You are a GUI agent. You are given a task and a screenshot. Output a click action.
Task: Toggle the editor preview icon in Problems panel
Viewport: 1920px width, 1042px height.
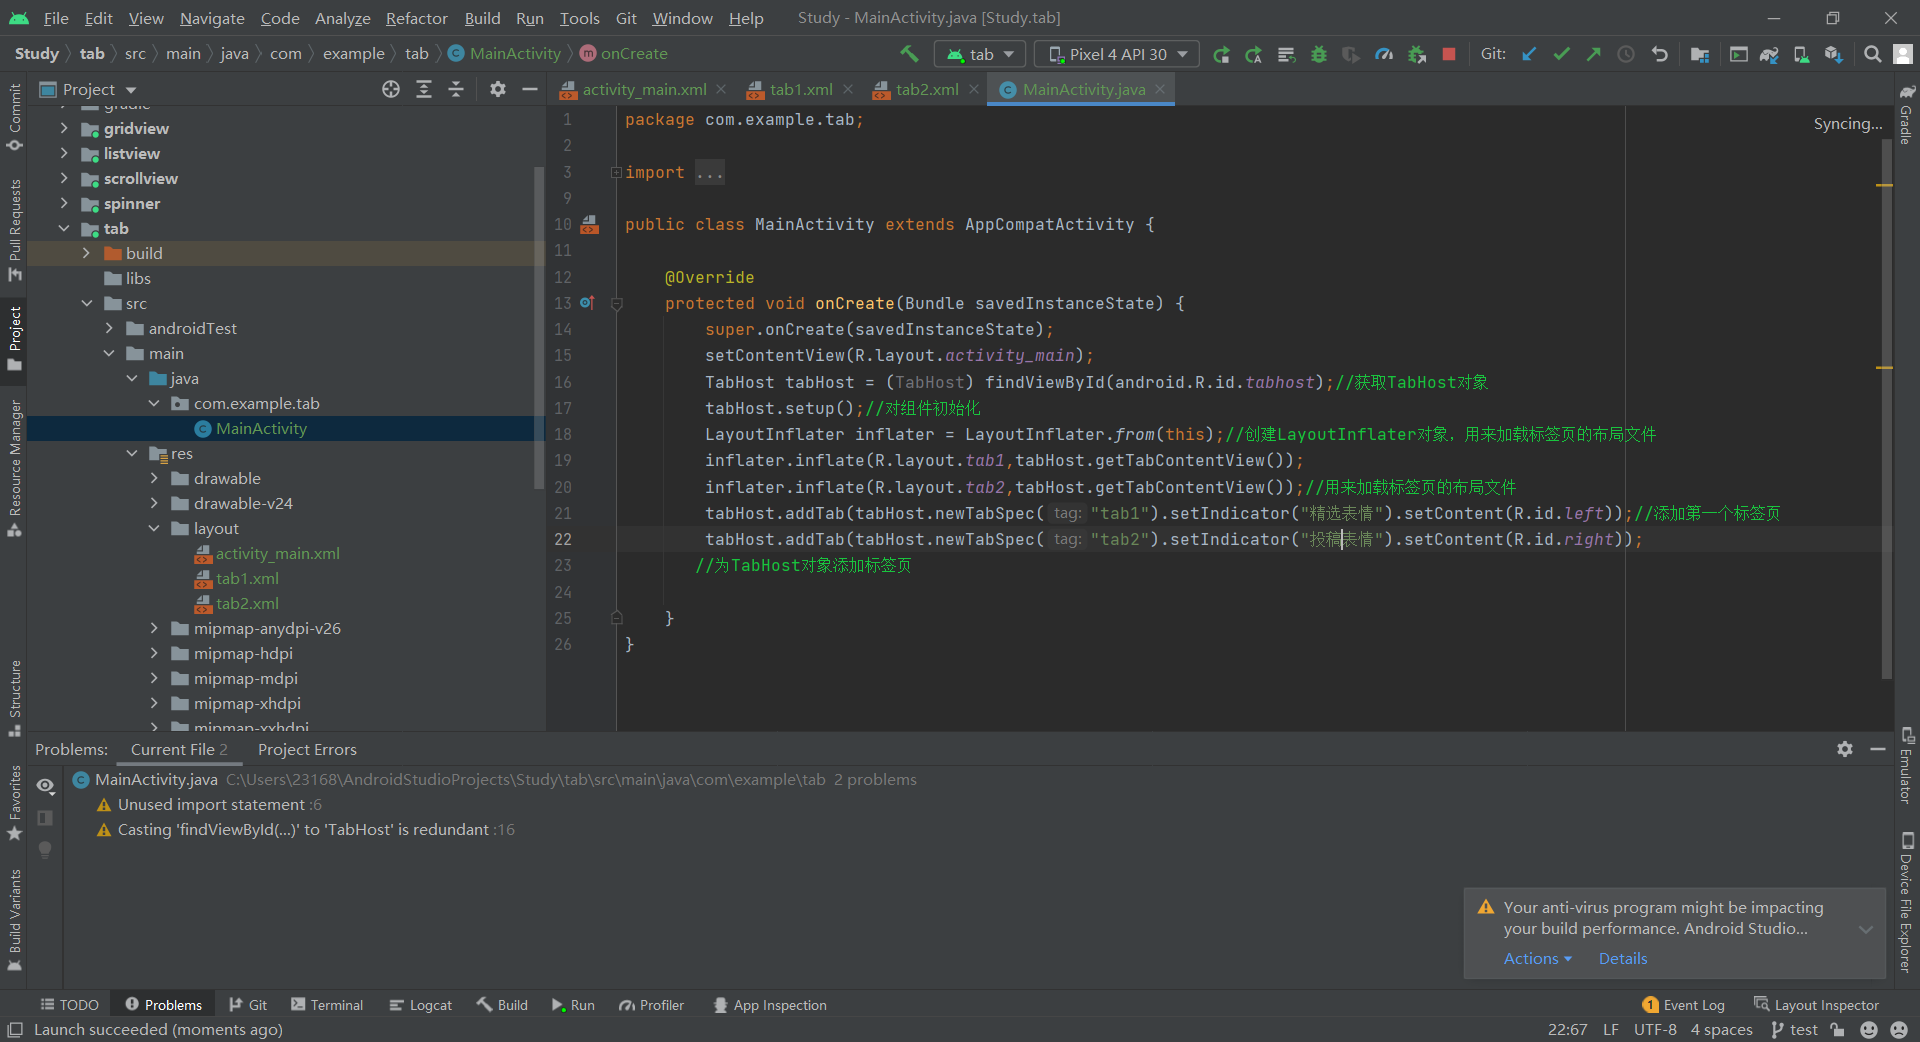tap(45, 818)
